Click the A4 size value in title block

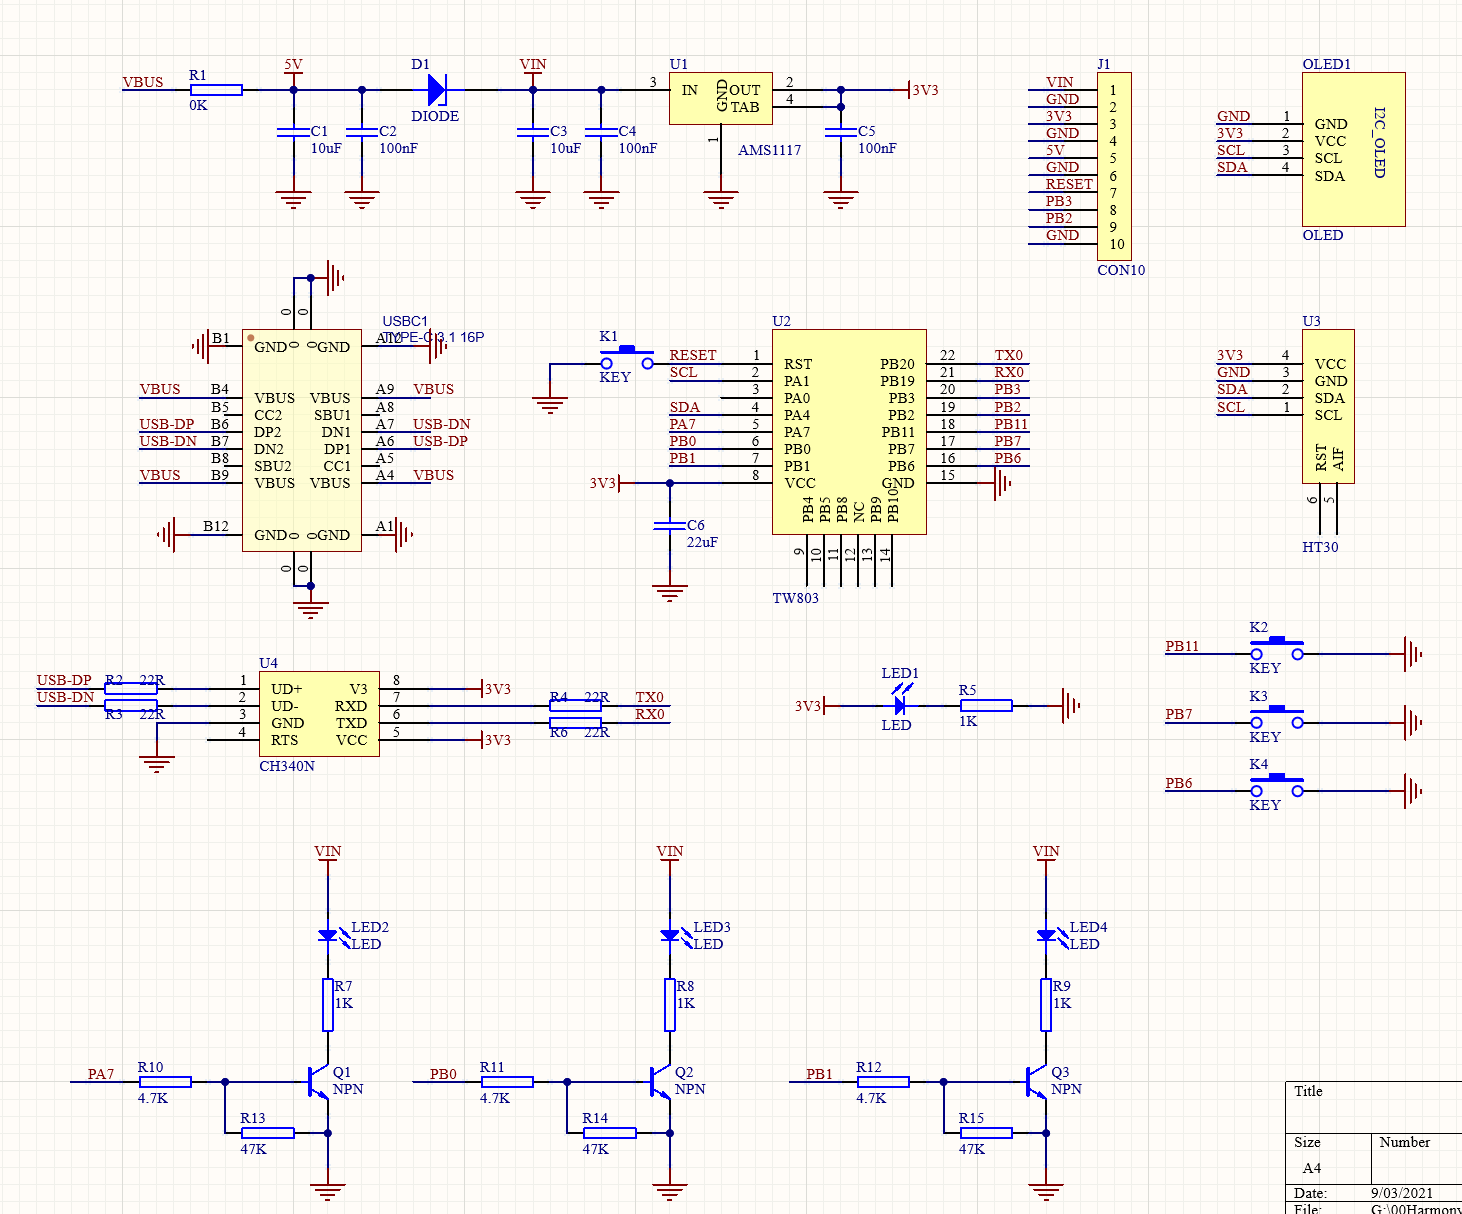(1312, 1168)
